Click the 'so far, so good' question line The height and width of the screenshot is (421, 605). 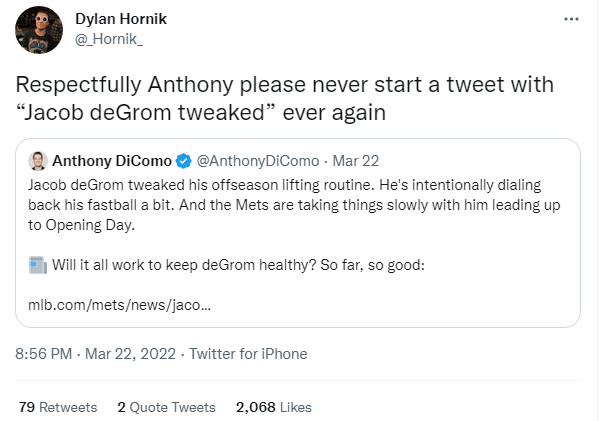248,265
